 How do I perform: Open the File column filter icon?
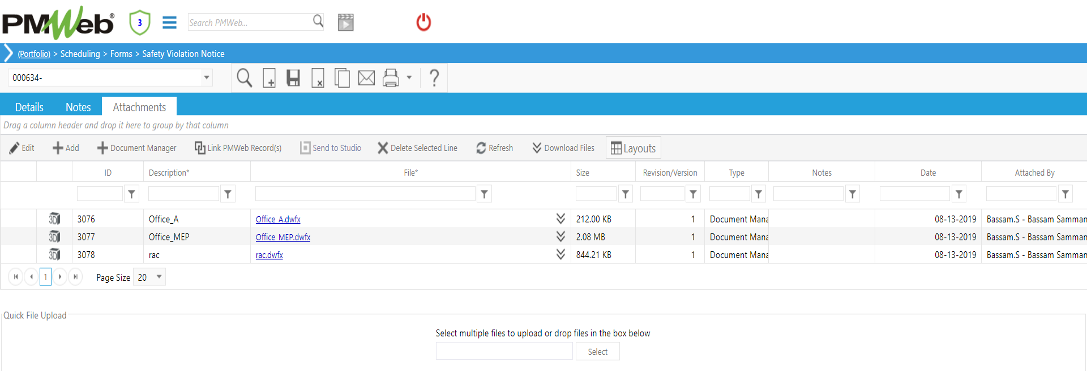point(485,194)
